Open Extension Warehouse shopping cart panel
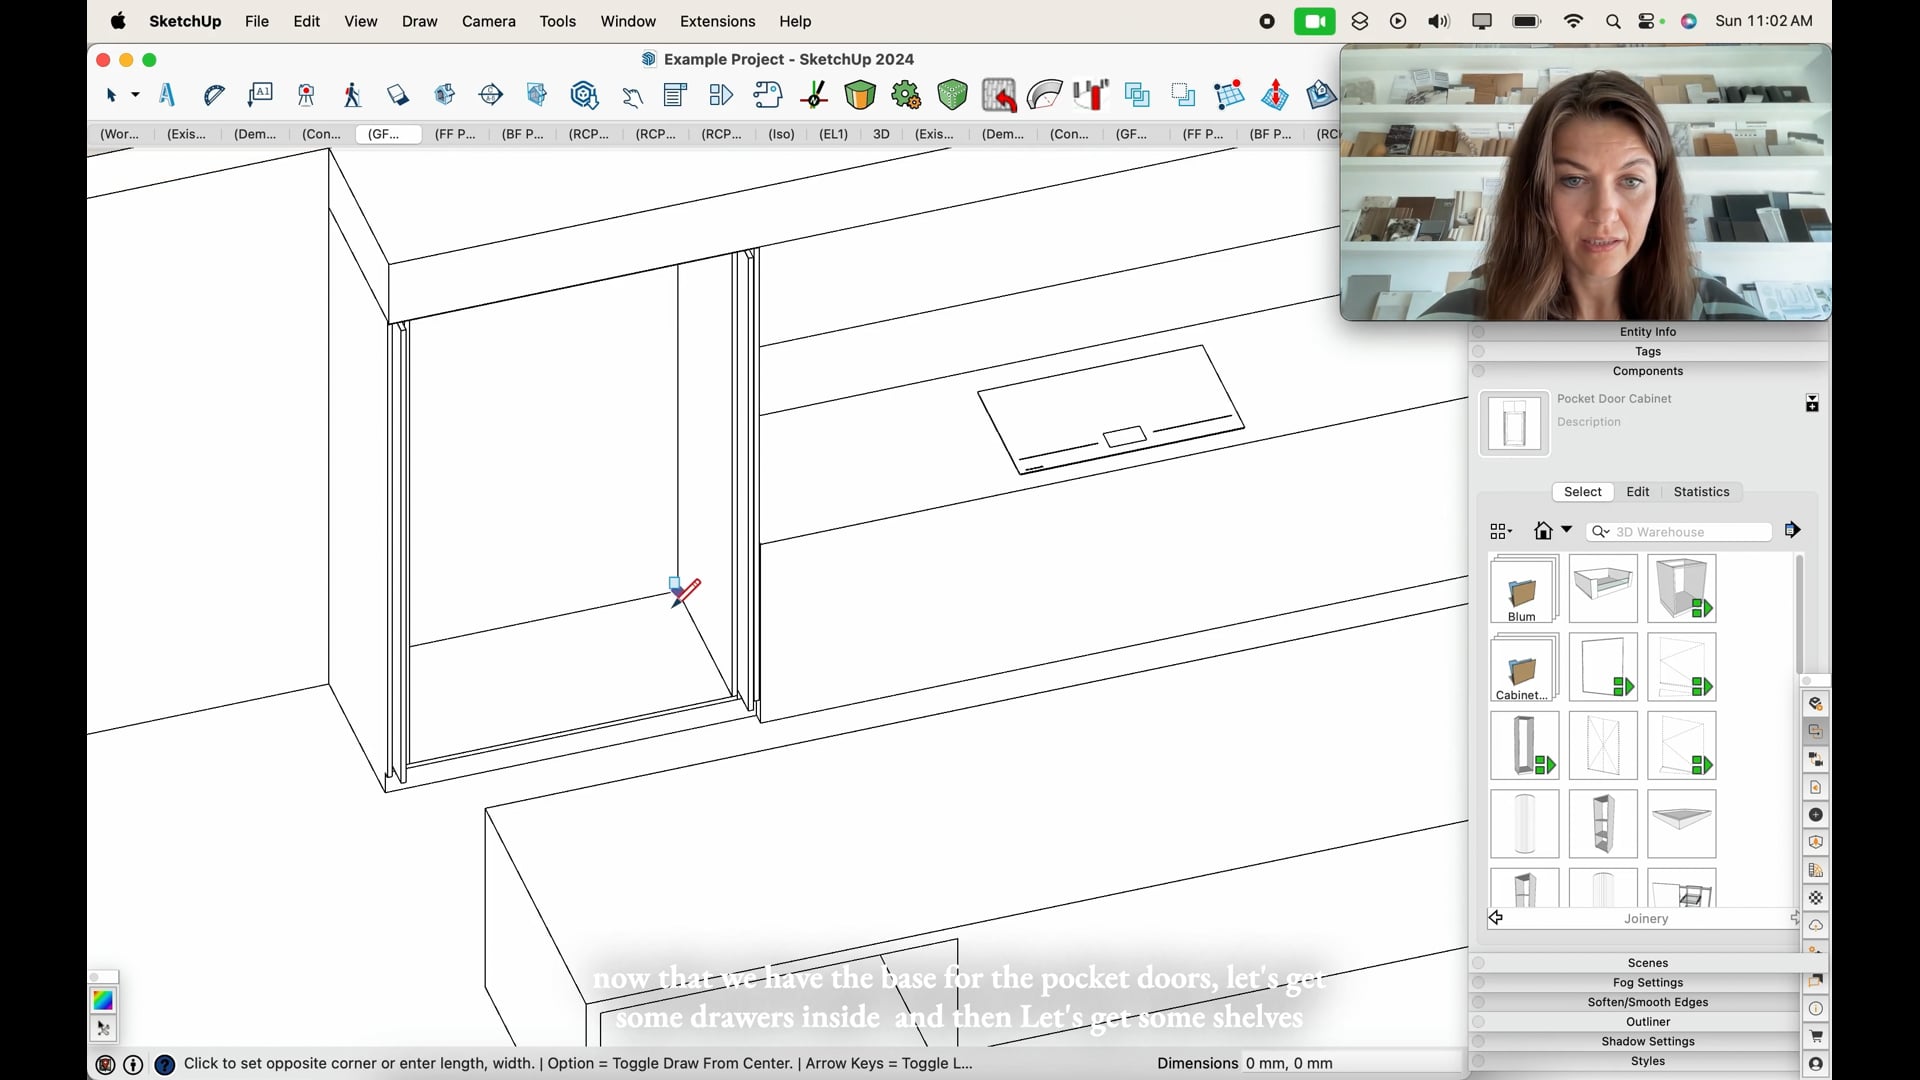1920x1080 pixels. click(1817, 1037)
